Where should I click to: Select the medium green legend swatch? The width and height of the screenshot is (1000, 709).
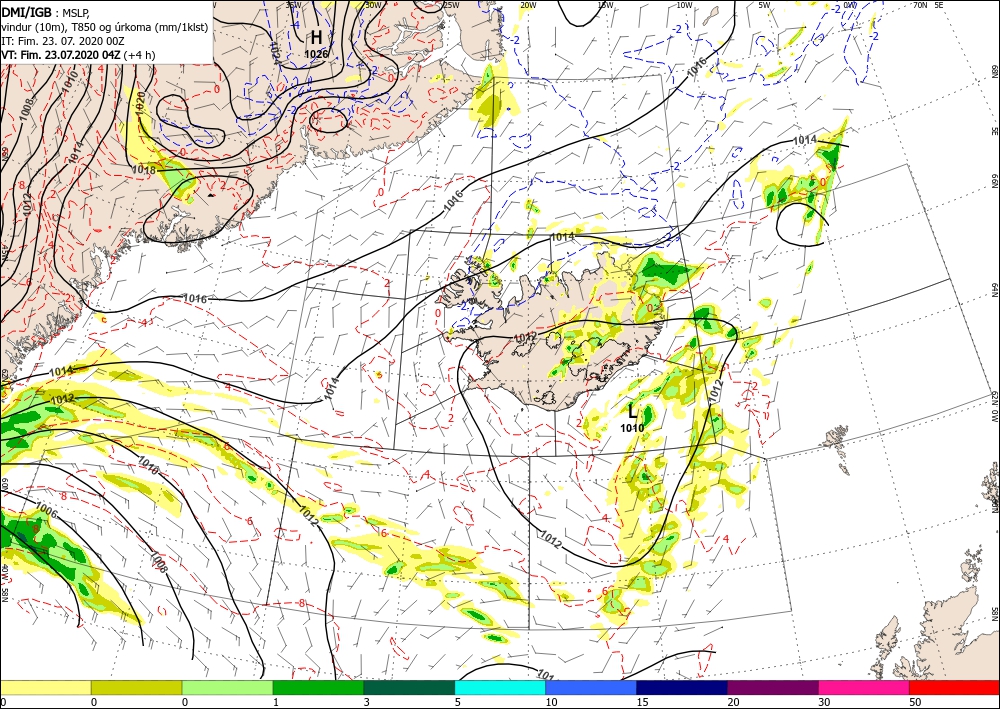tap(318, 687)
